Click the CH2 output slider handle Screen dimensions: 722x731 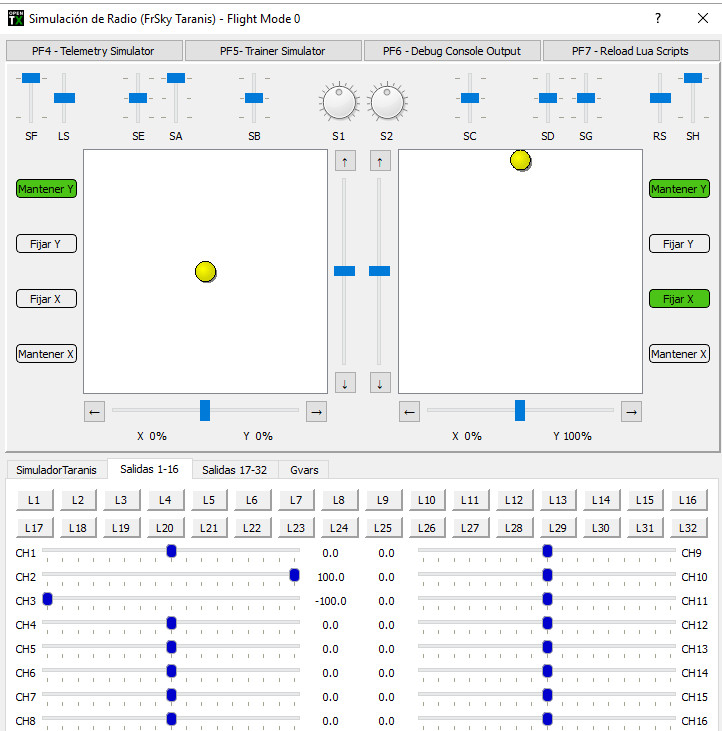click(x=294, y=575)
